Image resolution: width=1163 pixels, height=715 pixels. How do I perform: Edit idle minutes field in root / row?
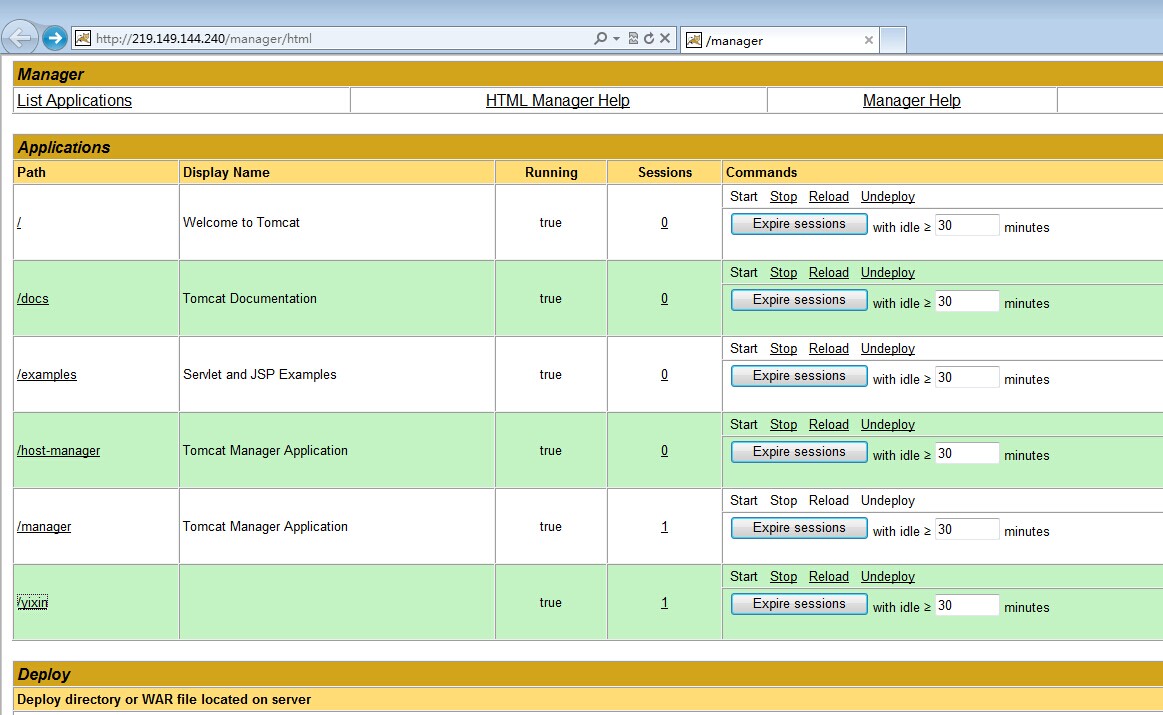967,225
